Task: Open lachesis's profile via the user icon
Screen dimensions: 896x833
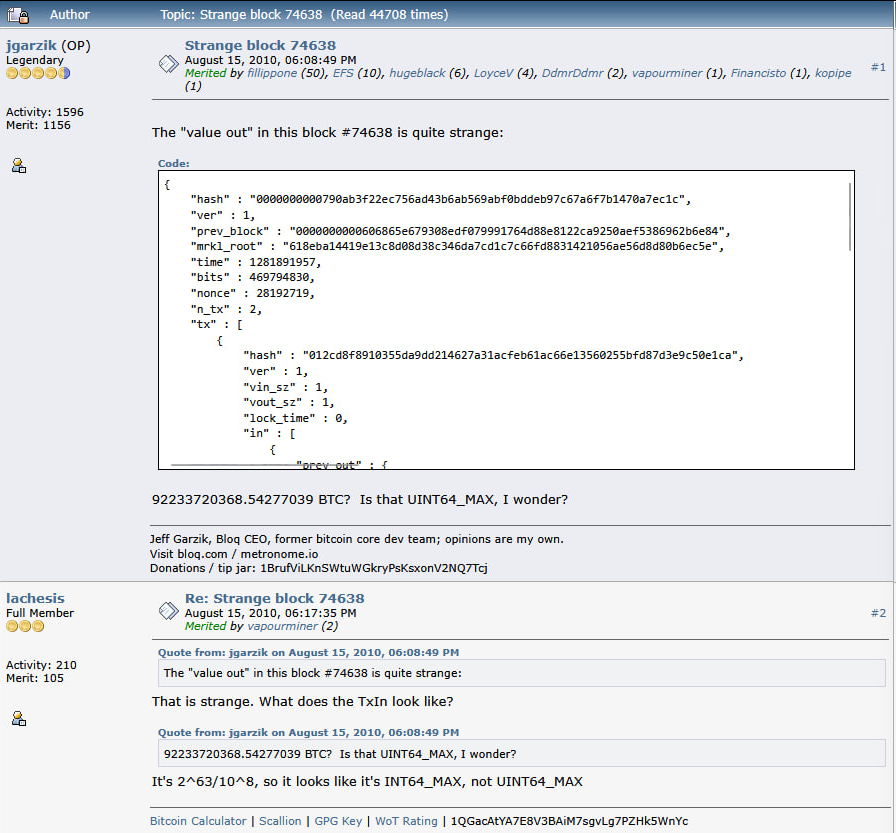Action: click(x=19, y=719)
